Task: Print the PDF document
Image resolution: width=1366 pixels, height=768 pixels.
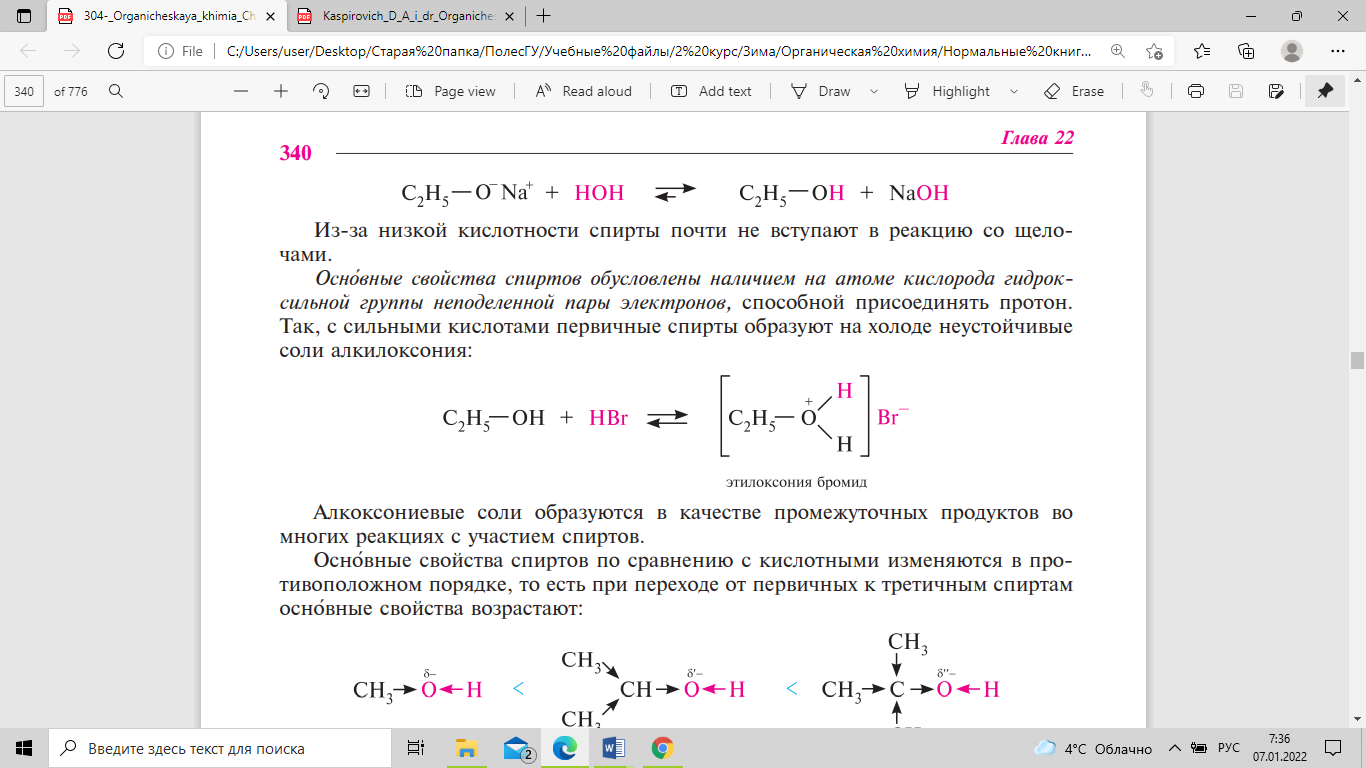Action: click(1195, 91)
